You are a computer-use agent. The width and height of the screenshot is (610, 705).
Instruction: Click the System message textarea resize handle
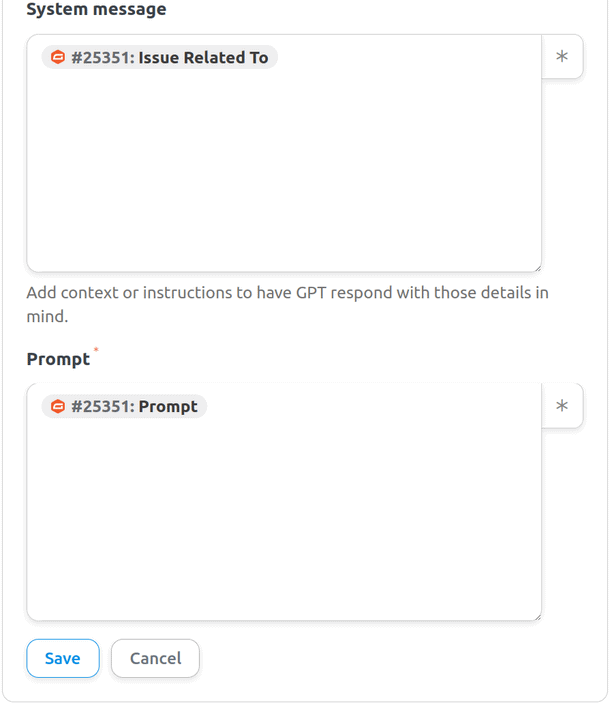[x=536, y=266]
